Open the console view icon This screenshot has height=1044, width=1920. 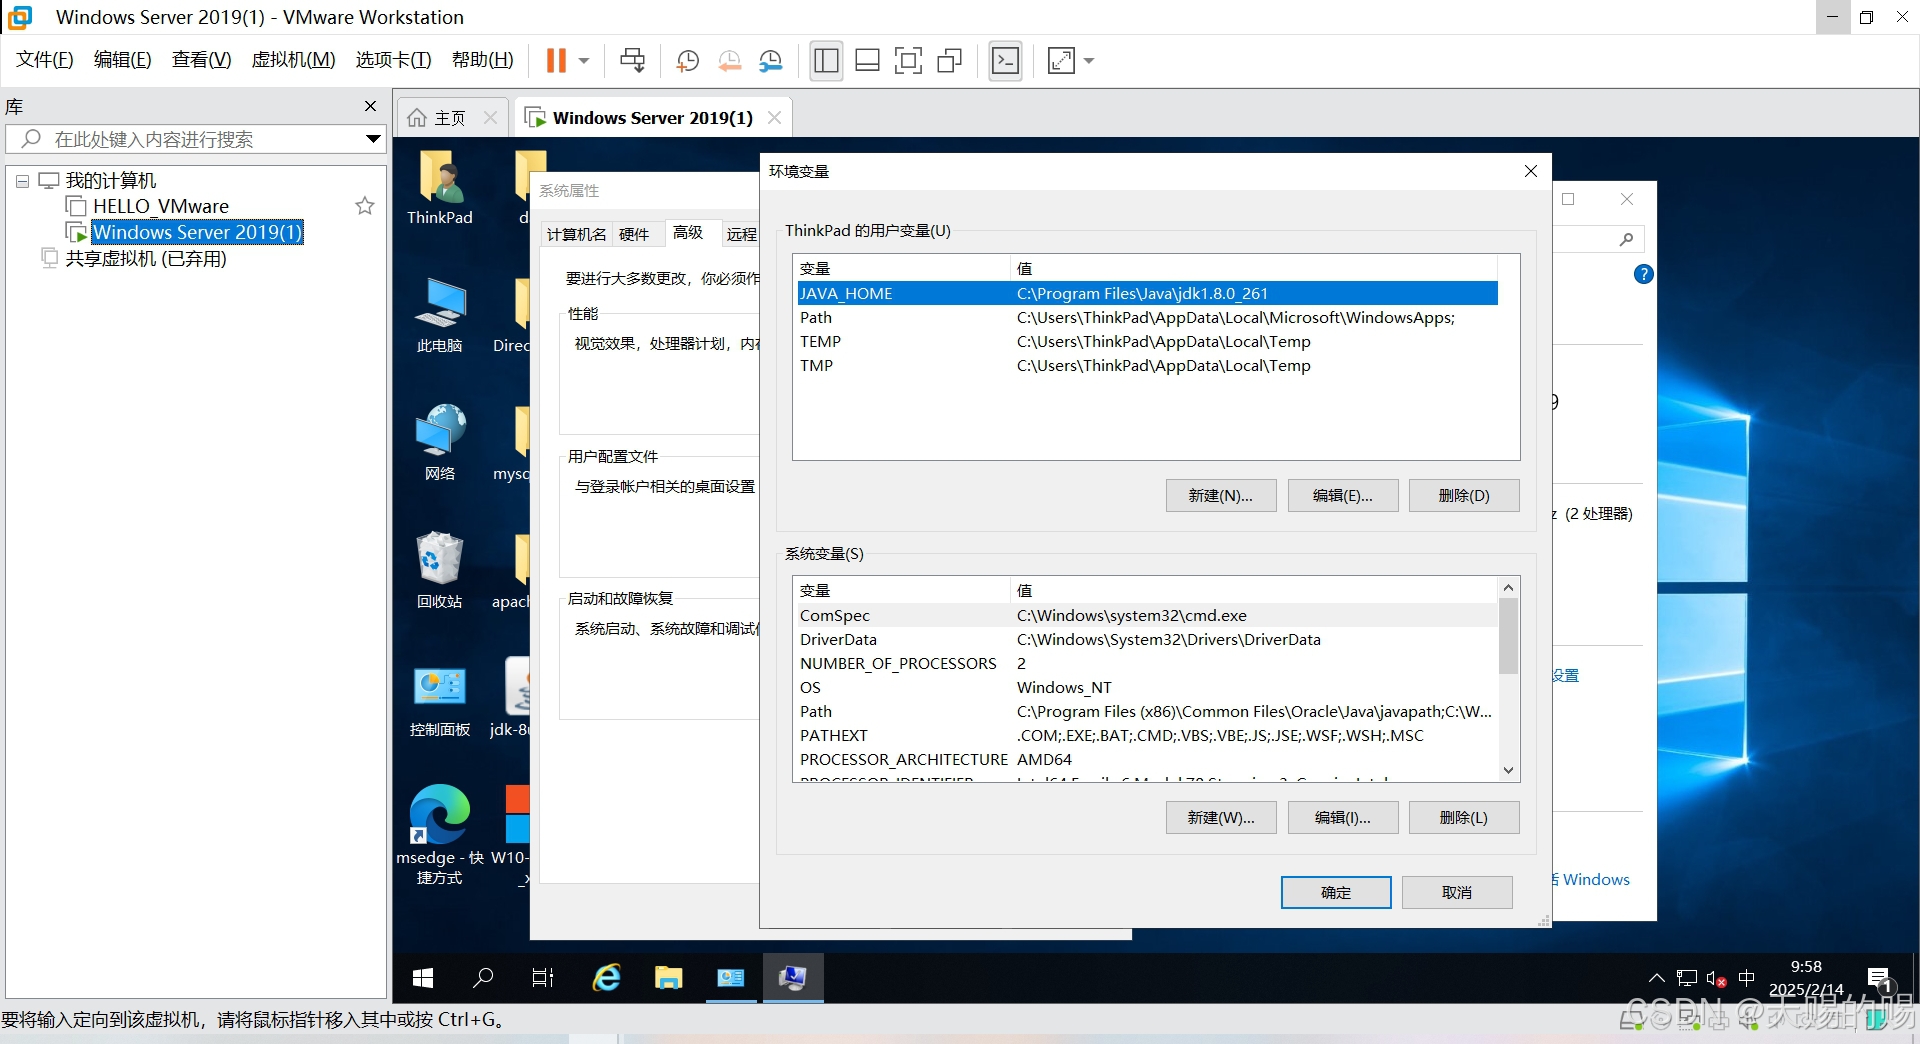(x=1005, y=61)
